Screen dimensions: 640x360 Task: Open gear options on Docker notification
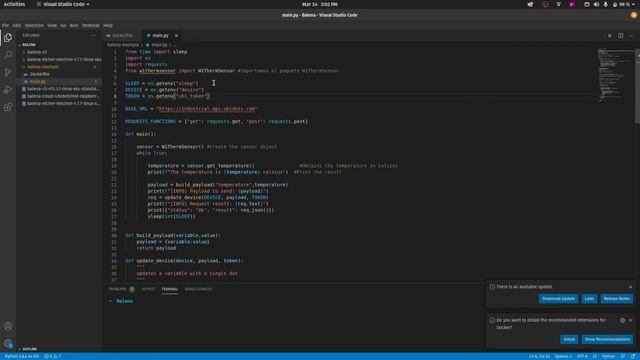(x=622, y=320)
